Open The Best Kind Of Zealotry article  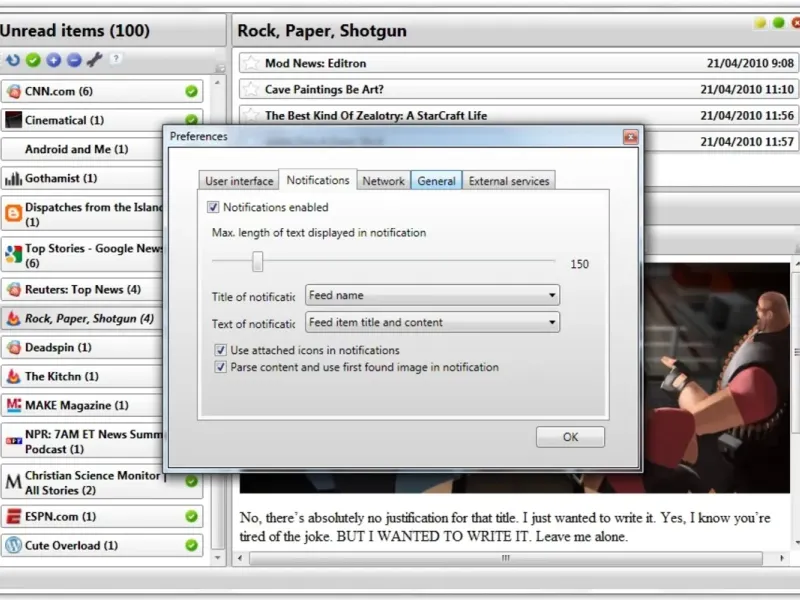[519, 115]
